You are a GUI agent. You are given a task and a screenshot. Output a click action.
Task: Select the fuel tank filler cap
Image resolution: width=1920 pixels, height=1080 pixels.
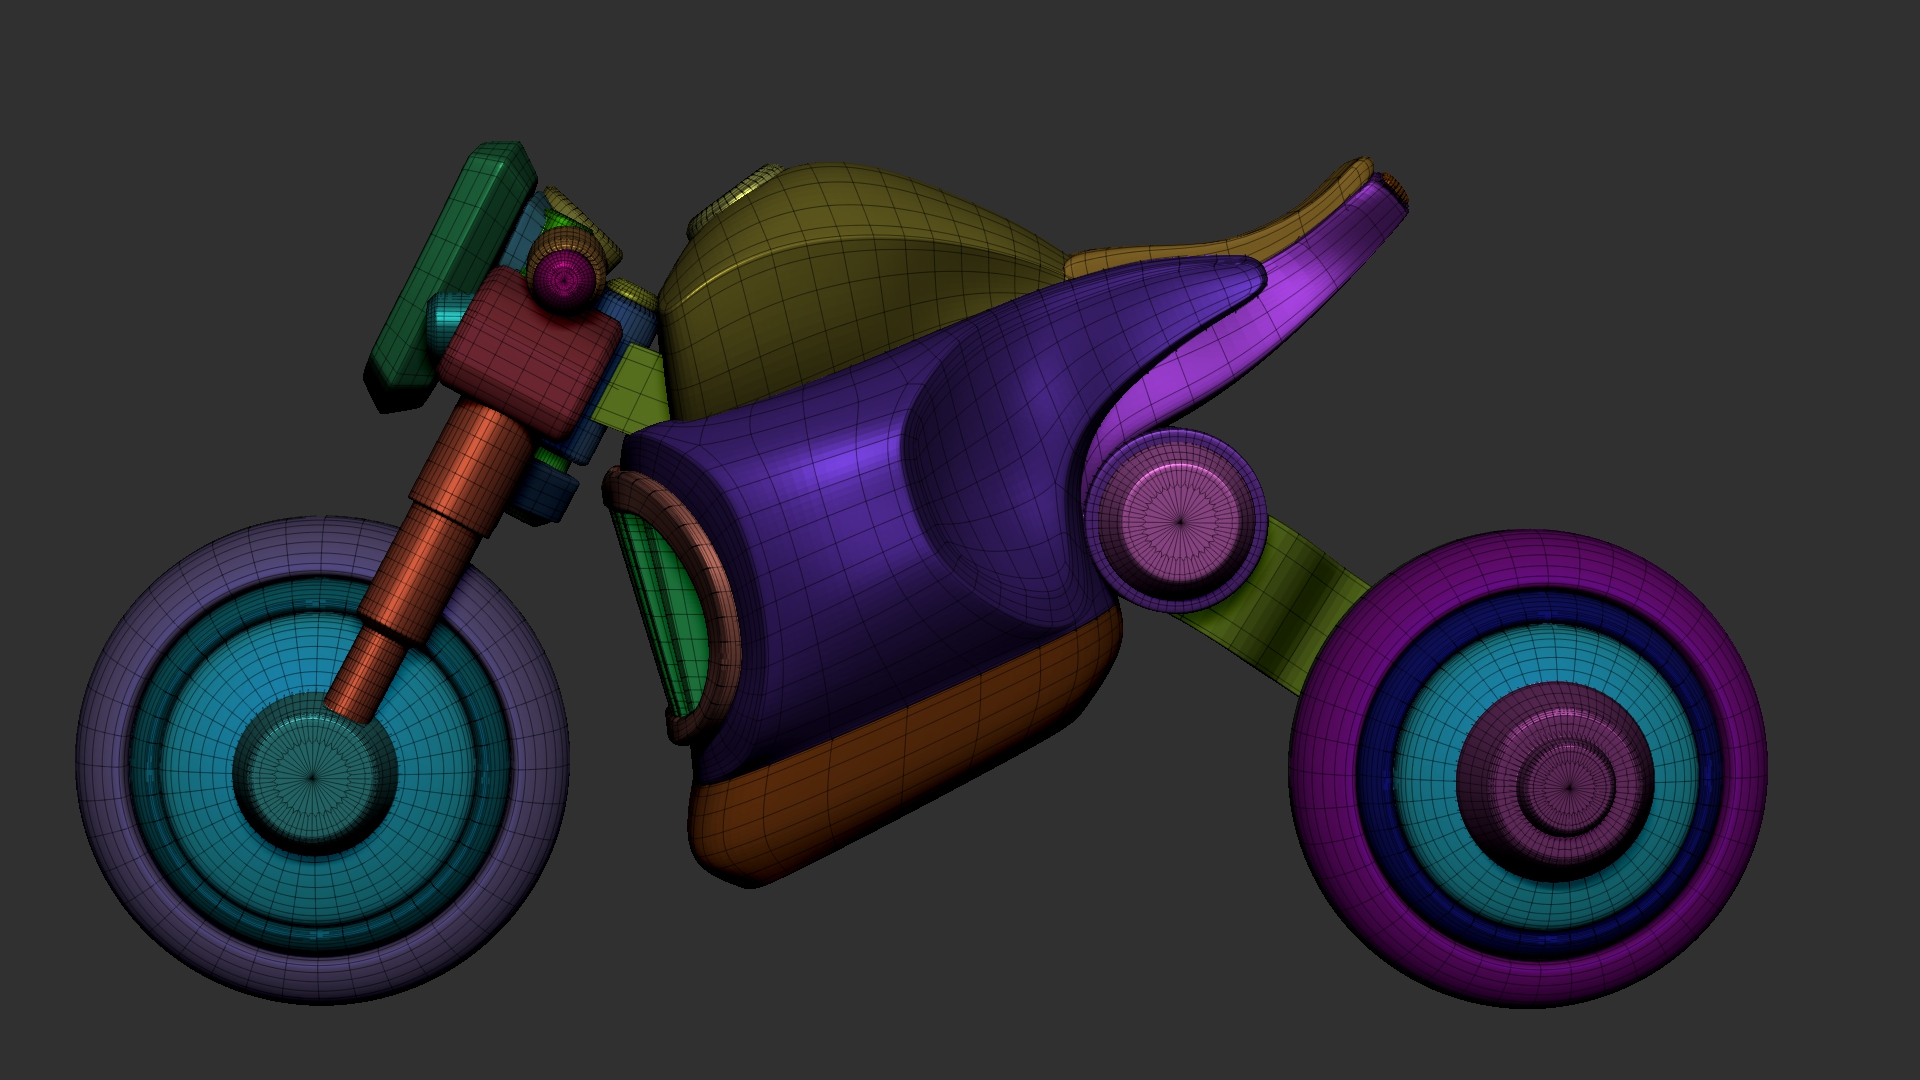tap(735, 200)
